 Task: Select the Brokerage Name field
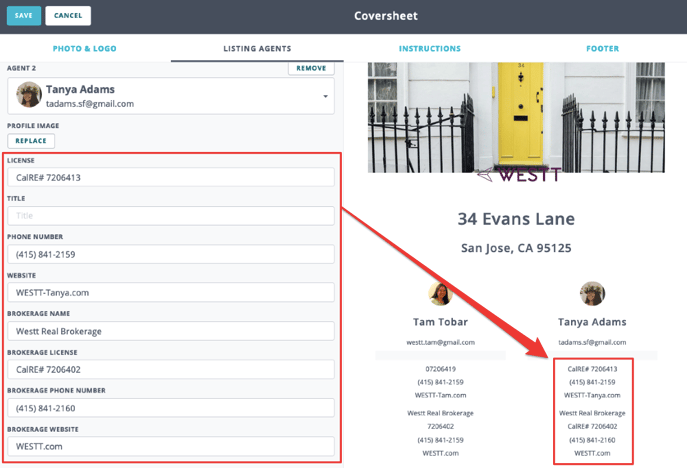(170, 331)
